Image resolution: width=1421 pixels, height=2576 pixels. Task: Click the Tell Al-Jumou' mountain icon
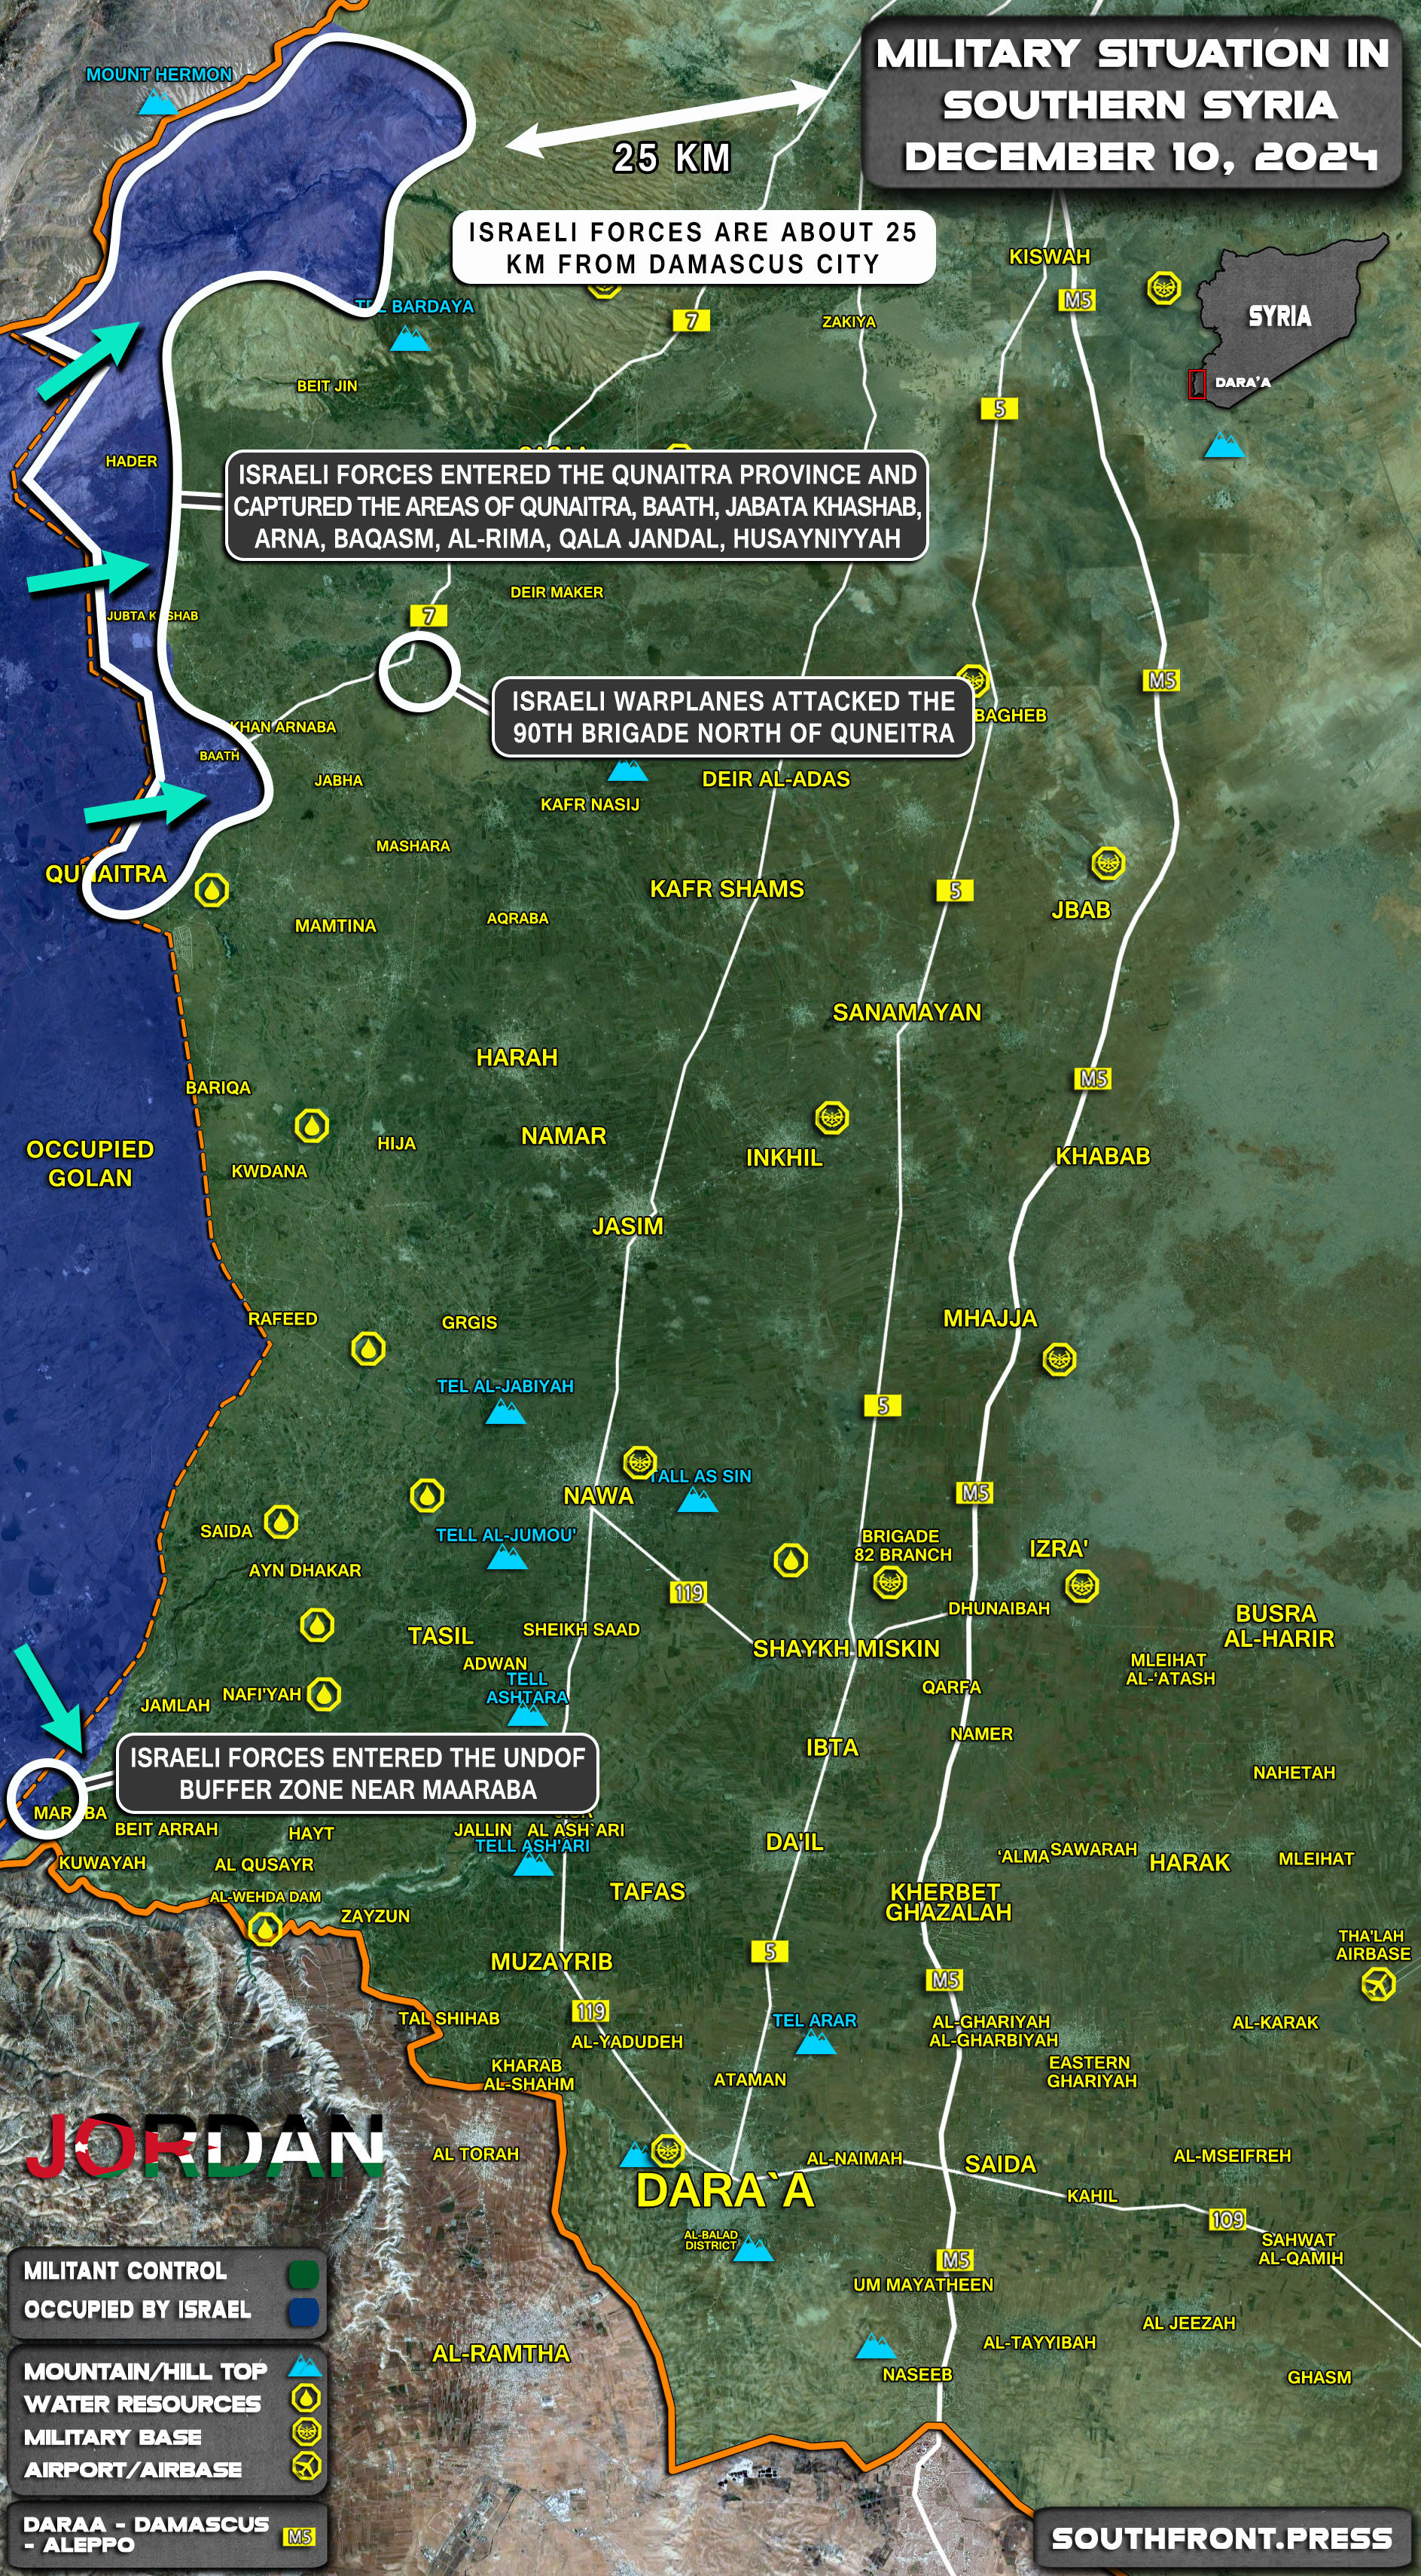506,1558
